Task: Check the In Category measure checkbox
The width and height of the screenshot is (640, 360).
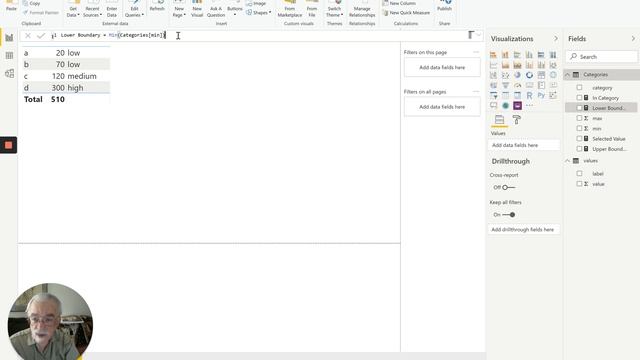Action: [x=579, y=98]
